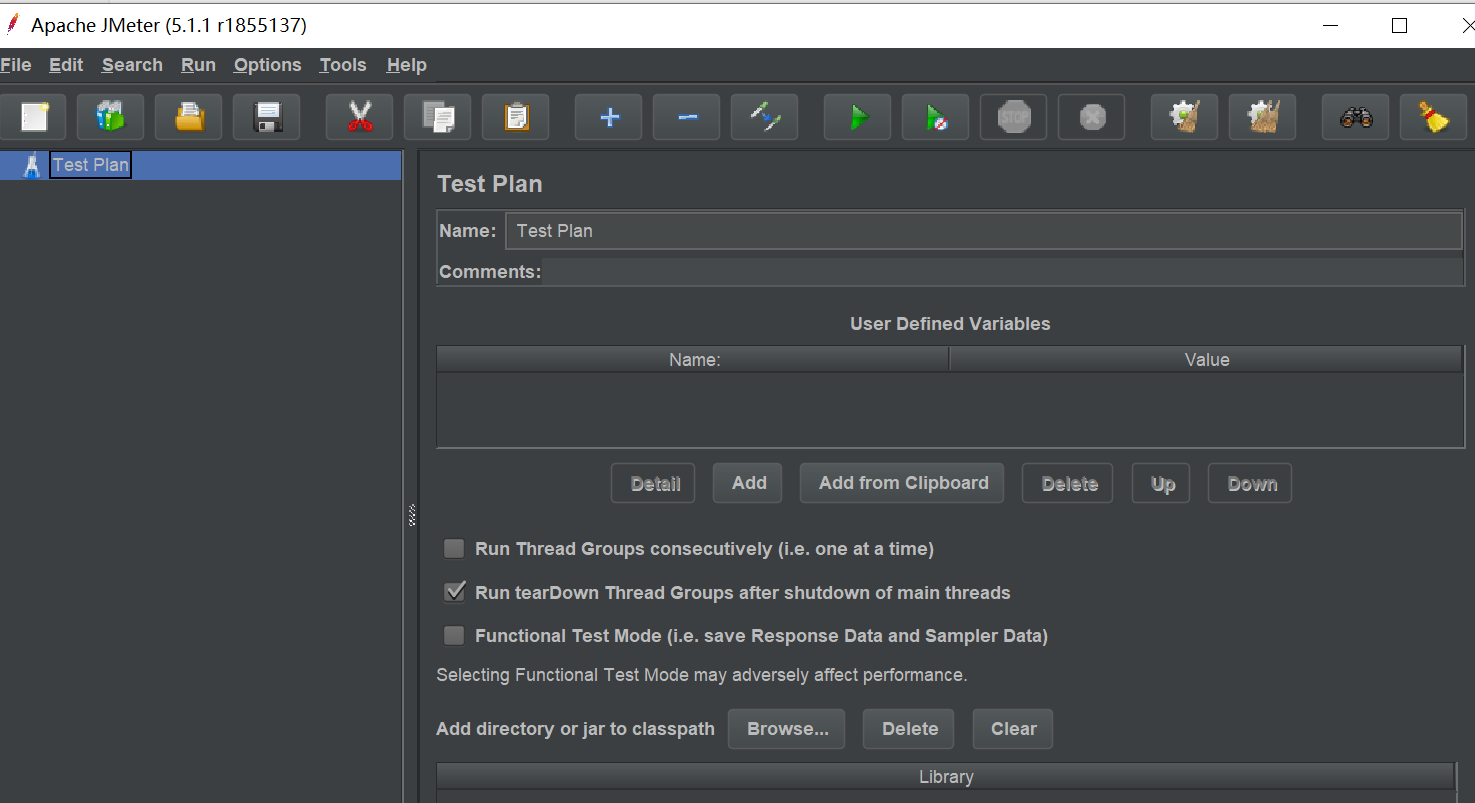Click the Add variable button
The width and height of the screenshot is (1475, 803).
pos(748,483)
